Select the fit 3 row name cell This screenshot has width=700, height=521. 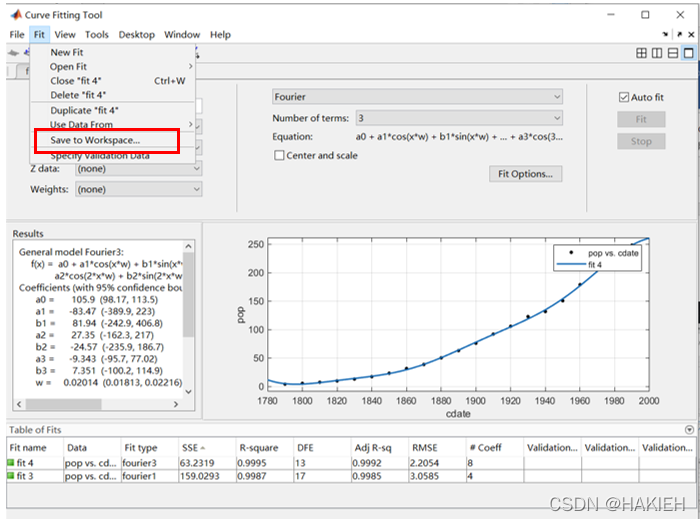(x=35, y=476)
